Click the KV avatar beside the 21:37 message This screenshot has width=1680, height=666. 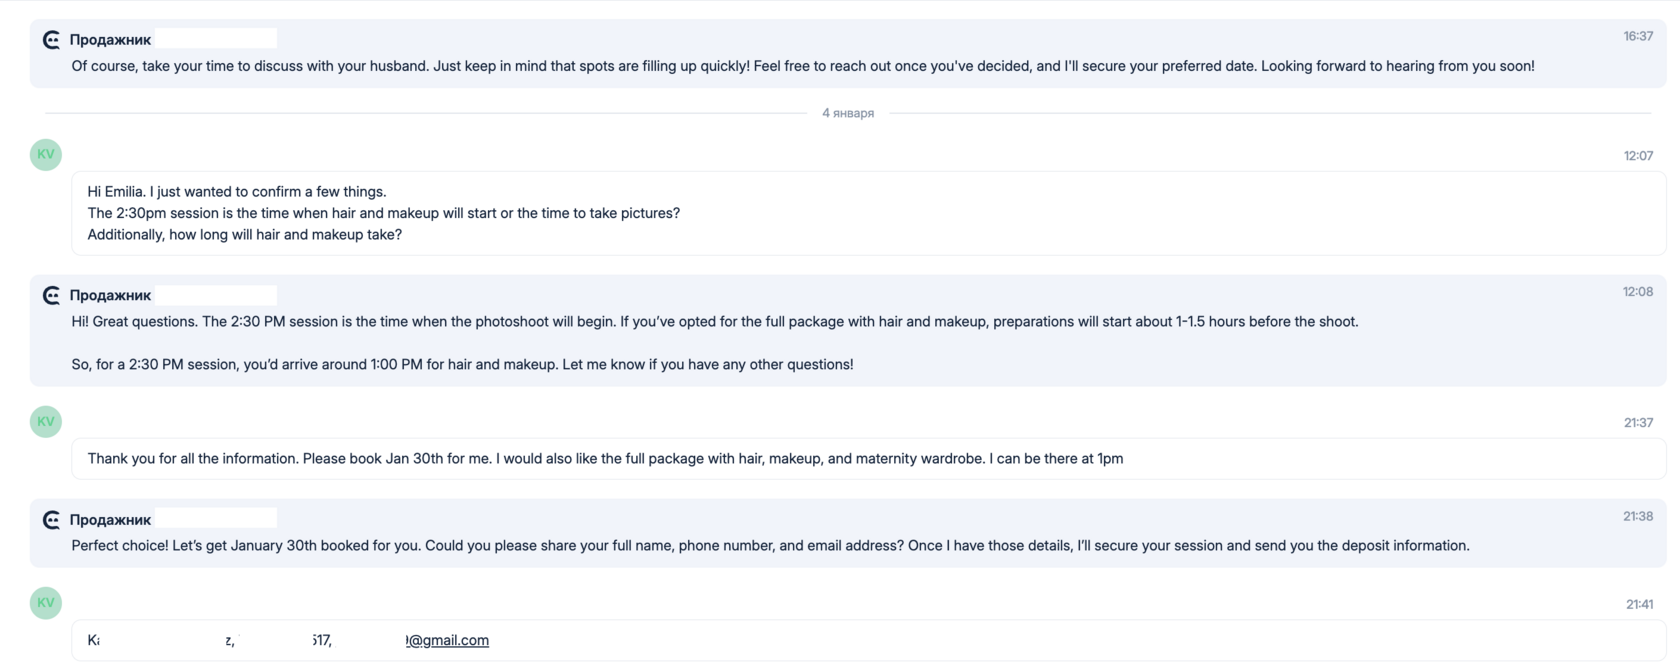pyautogui.click(x=46, y=421)
